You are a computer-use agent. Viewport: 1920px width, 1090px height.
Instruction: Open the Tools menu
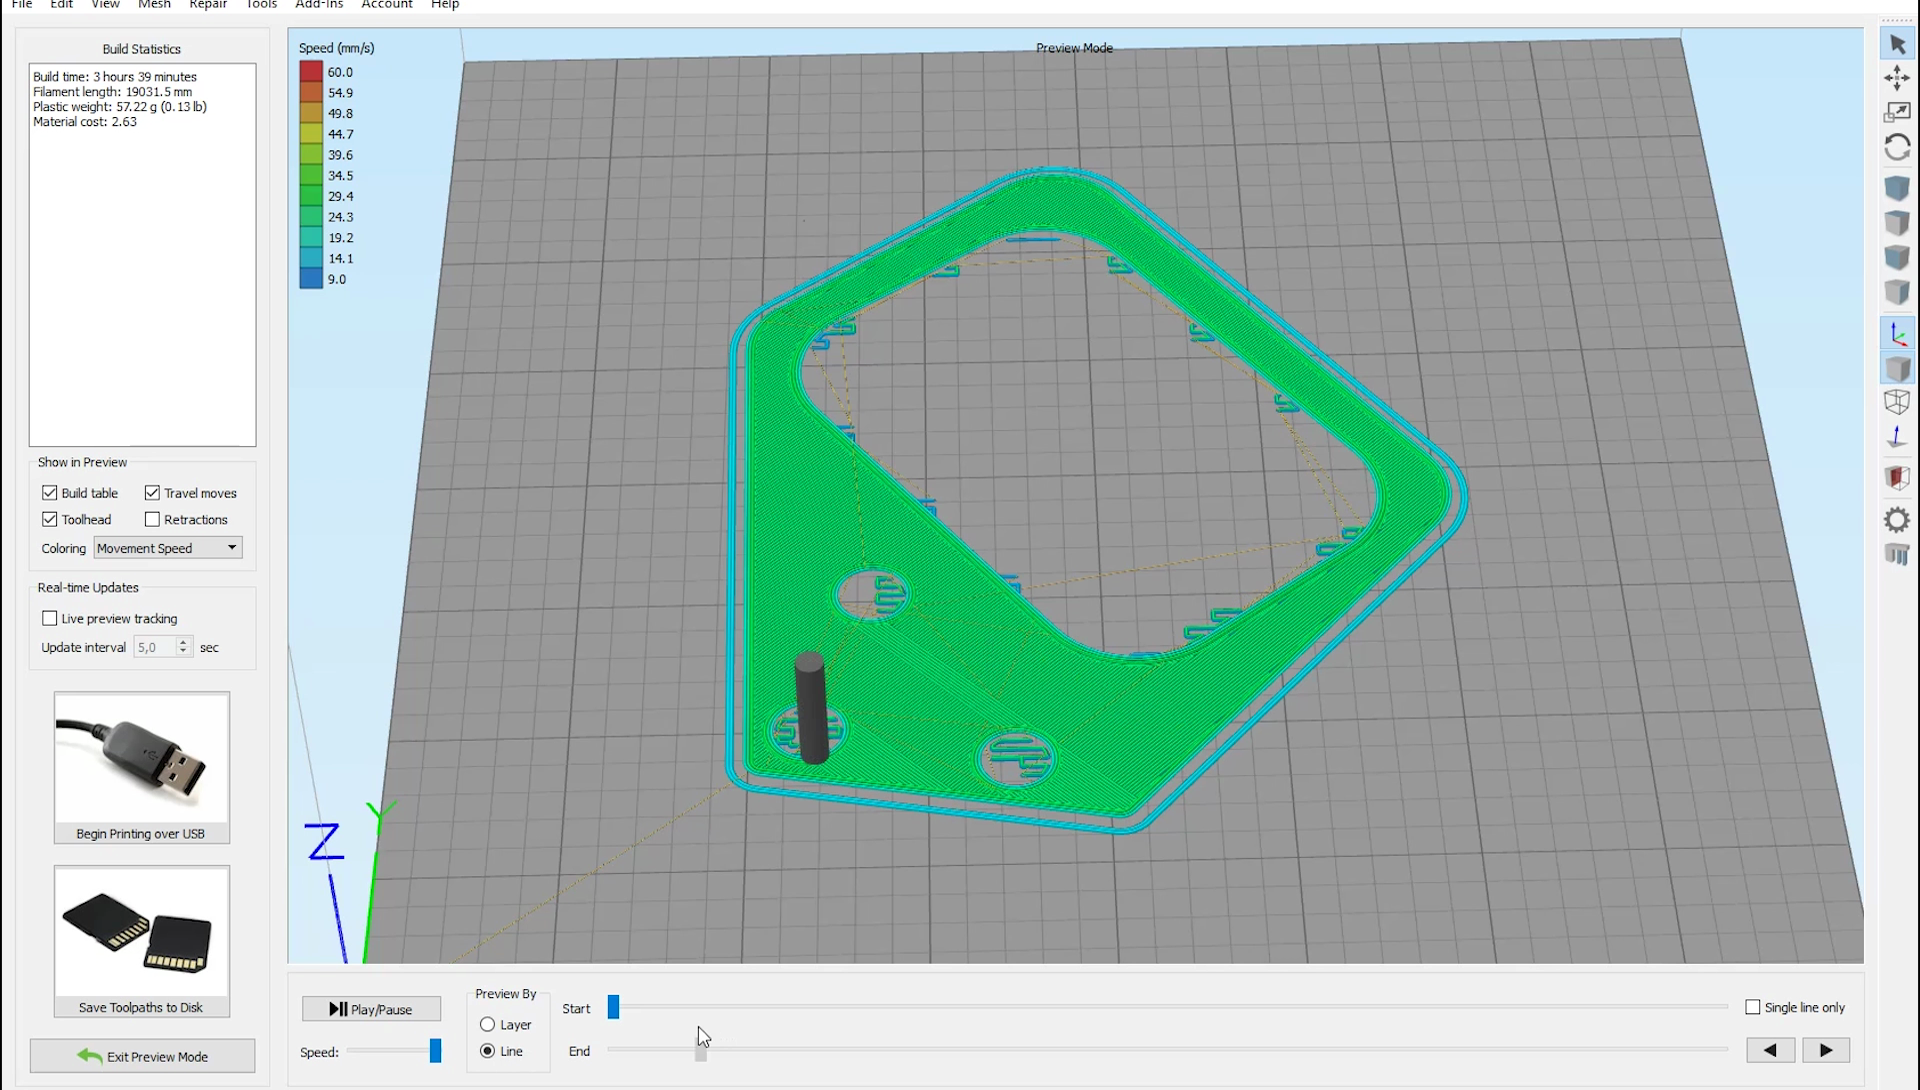262,5
